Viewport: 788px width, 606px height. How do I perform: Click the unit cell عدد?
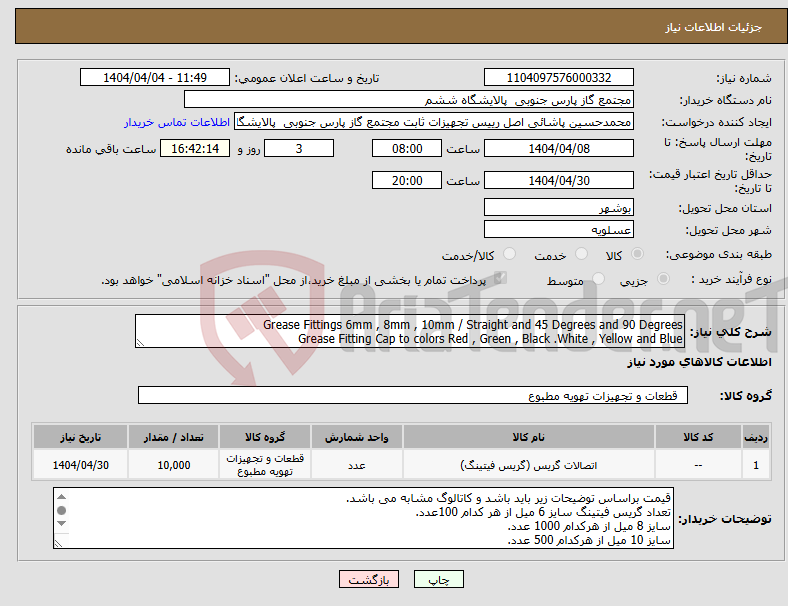pyautogui.click(x=356, y=465)
